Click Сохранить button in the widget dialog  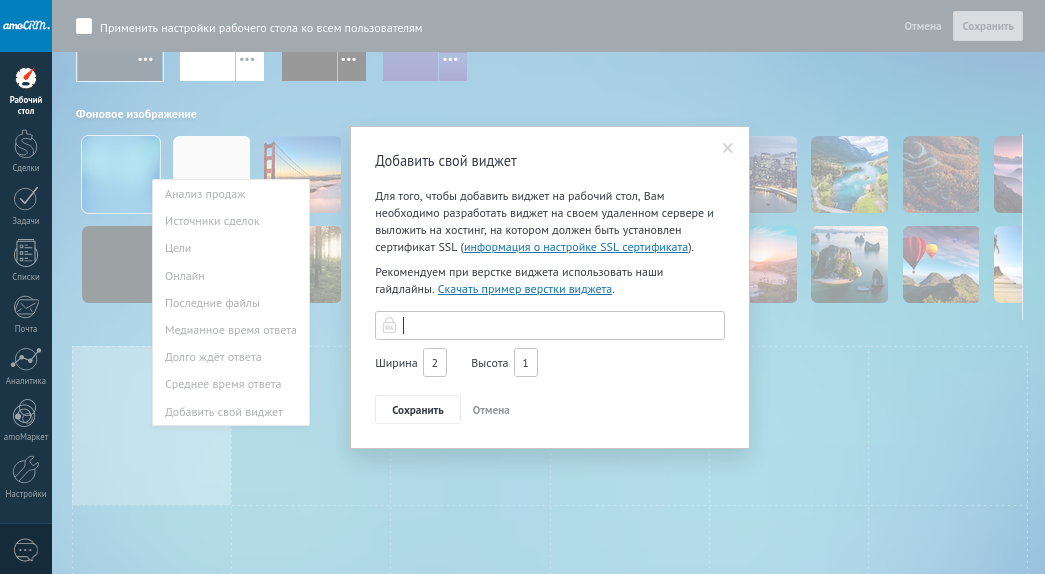417,410
